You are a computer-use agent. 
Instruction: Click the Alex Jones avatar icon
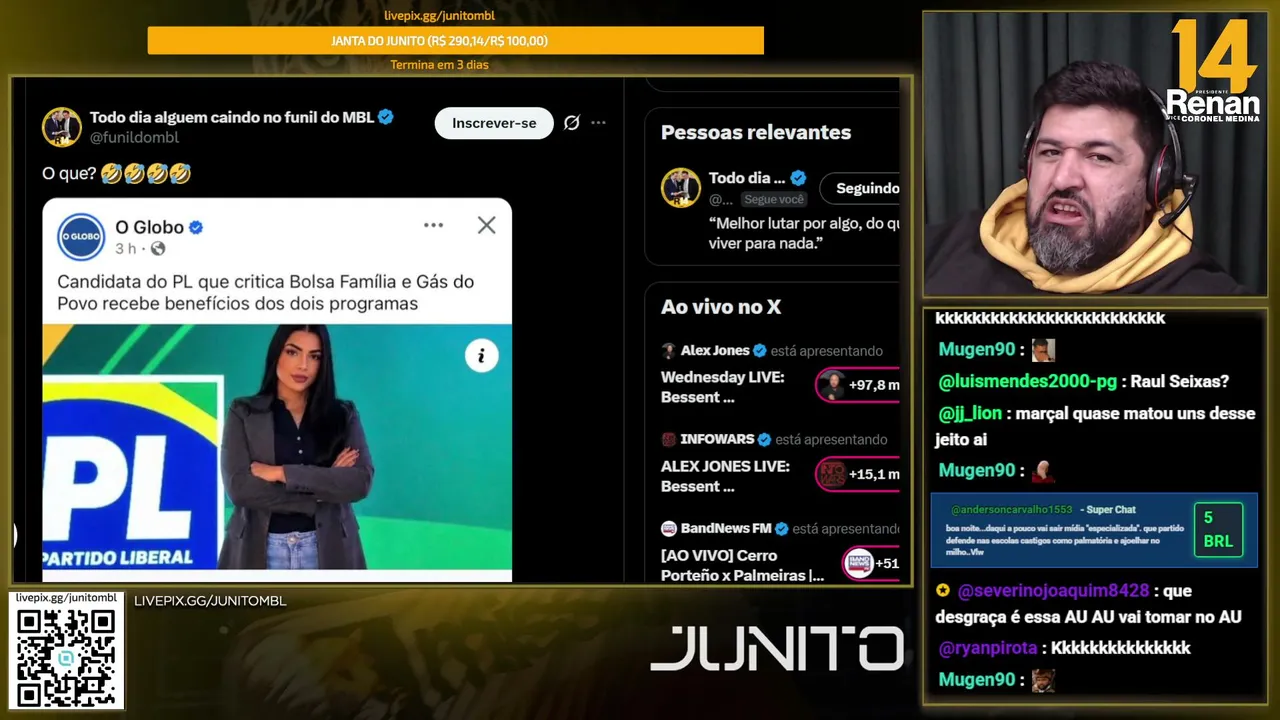(x=669, y=351)
